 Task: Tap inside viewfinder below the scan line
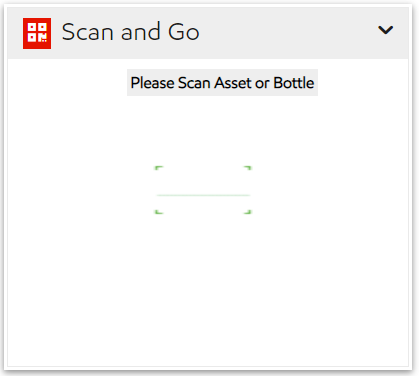pyautogui.click(x=203, y=203)
